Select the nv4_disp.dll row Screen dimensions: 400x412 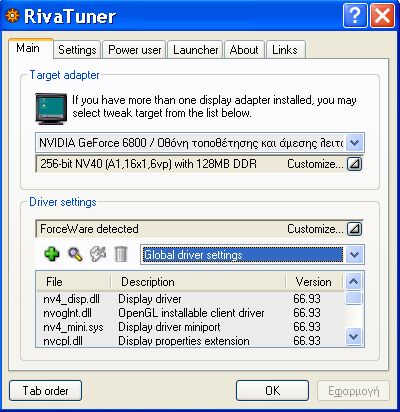click(190, 299)
